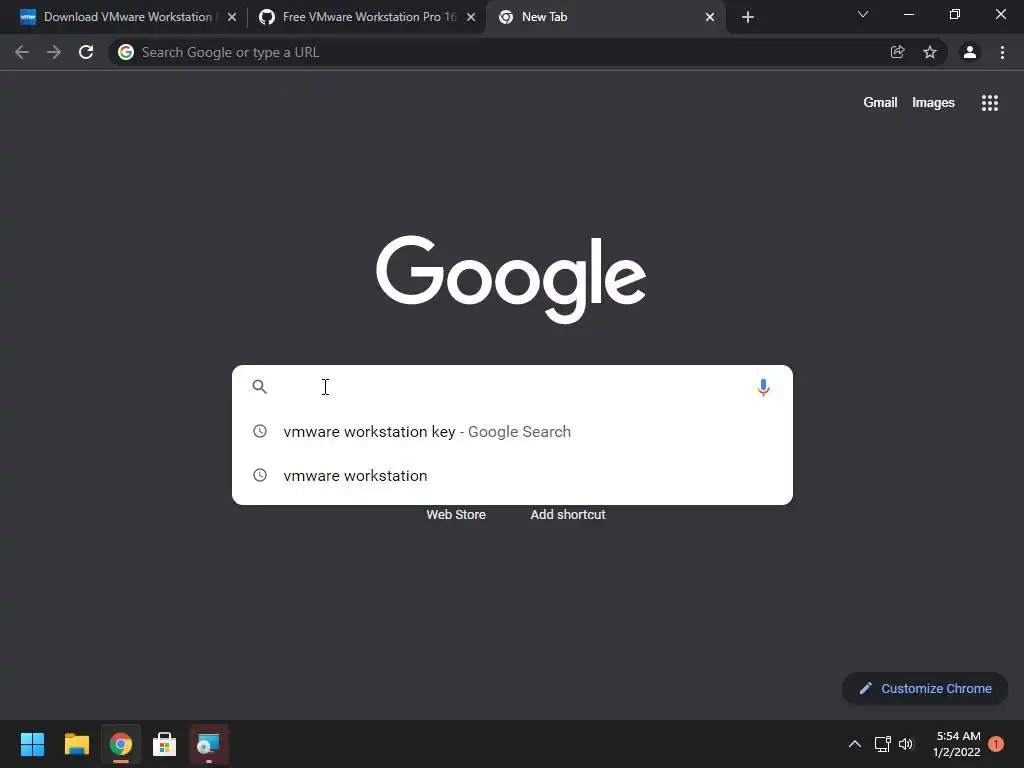Click Chrome icon in taskbar
Viewport: 1024px width, 768px height.
coord(120,744)
